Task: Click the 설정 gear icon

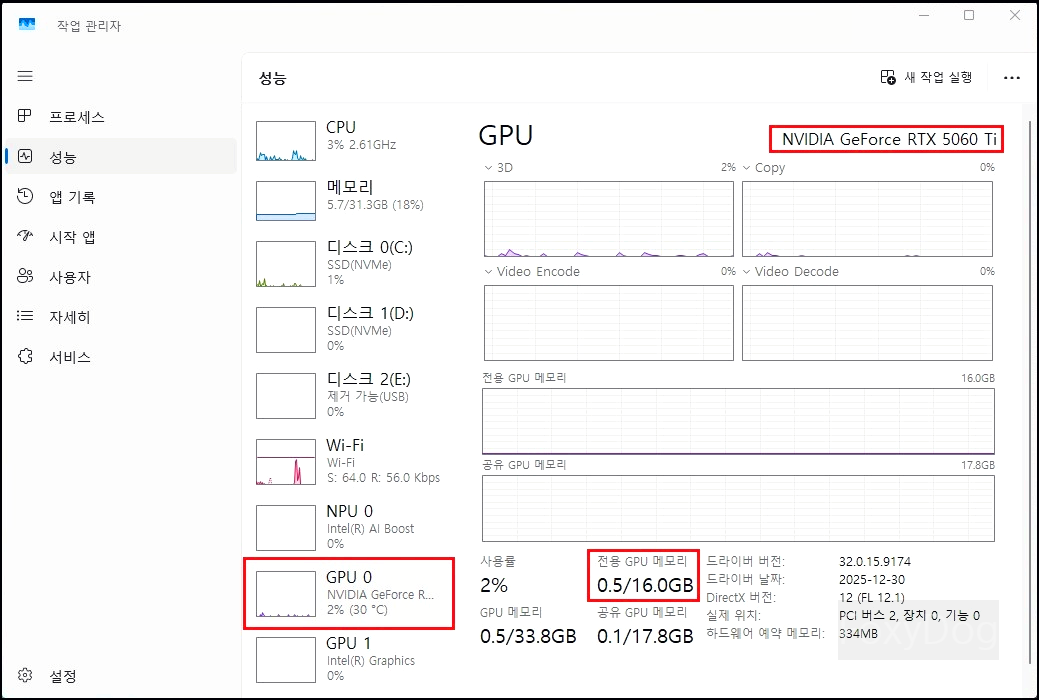Action: [25, 675]
